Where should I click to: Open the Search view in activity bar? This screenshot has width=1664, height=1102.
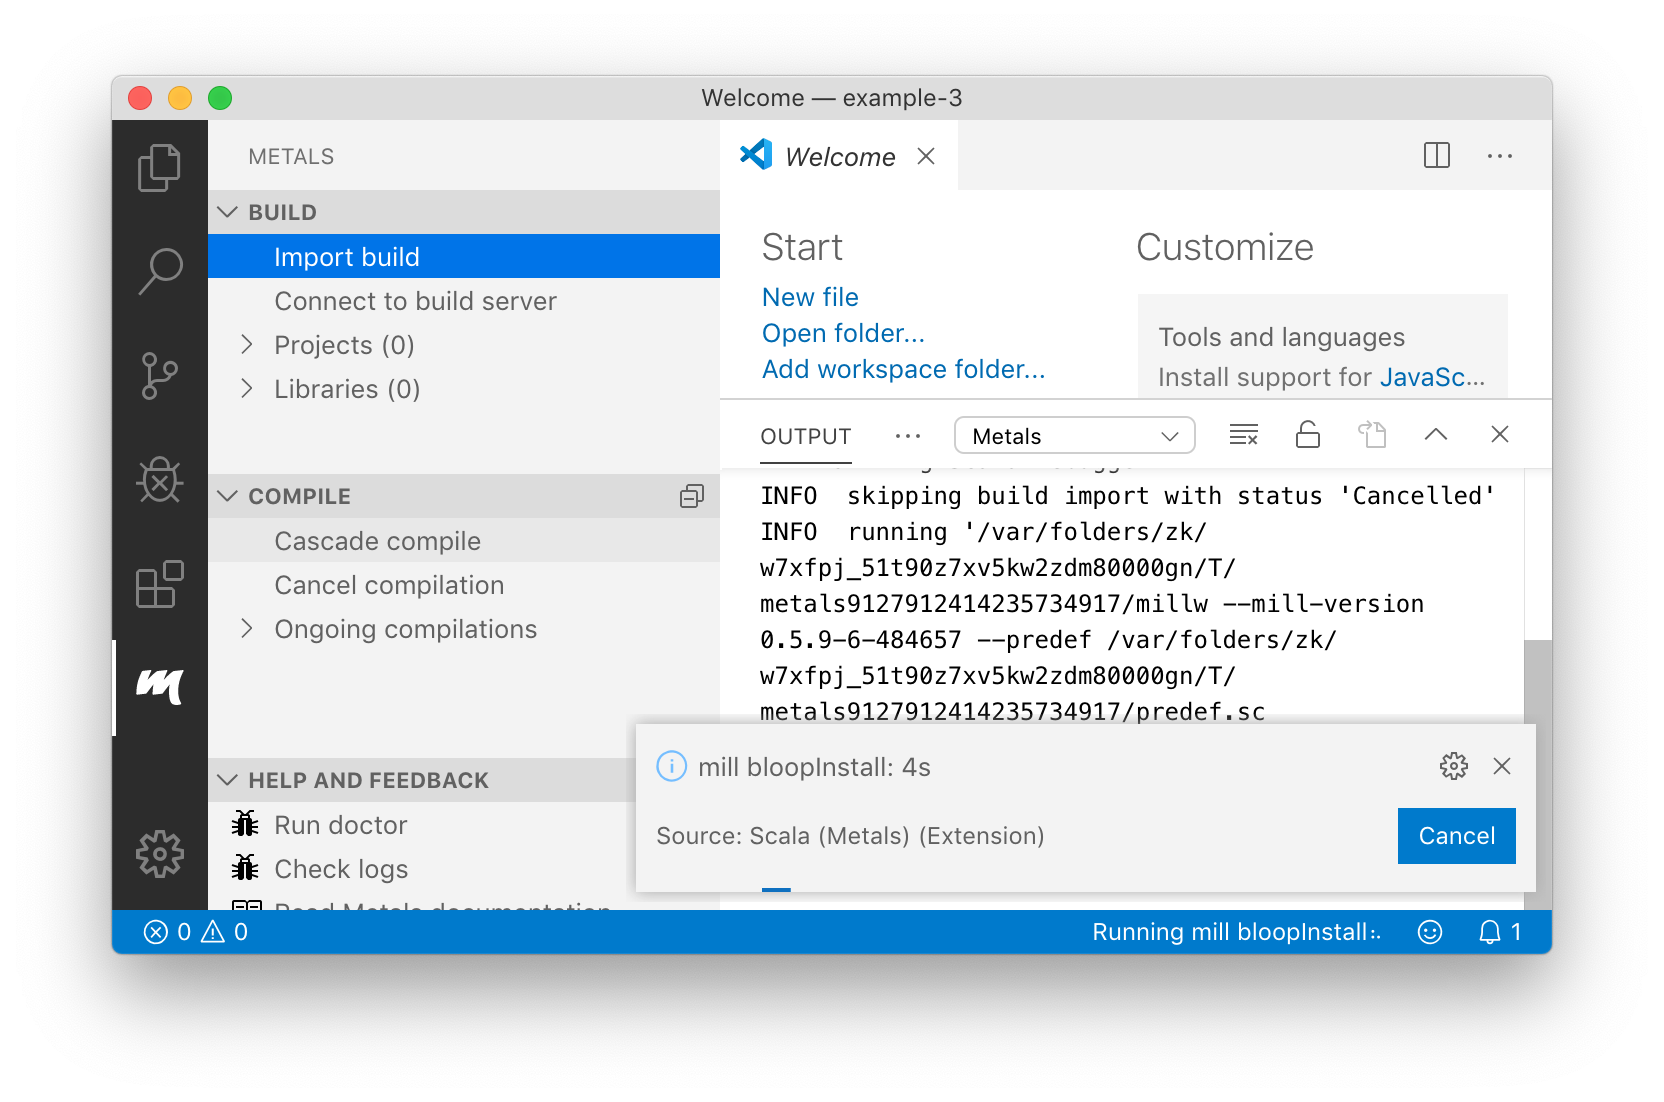pos(159,271)
